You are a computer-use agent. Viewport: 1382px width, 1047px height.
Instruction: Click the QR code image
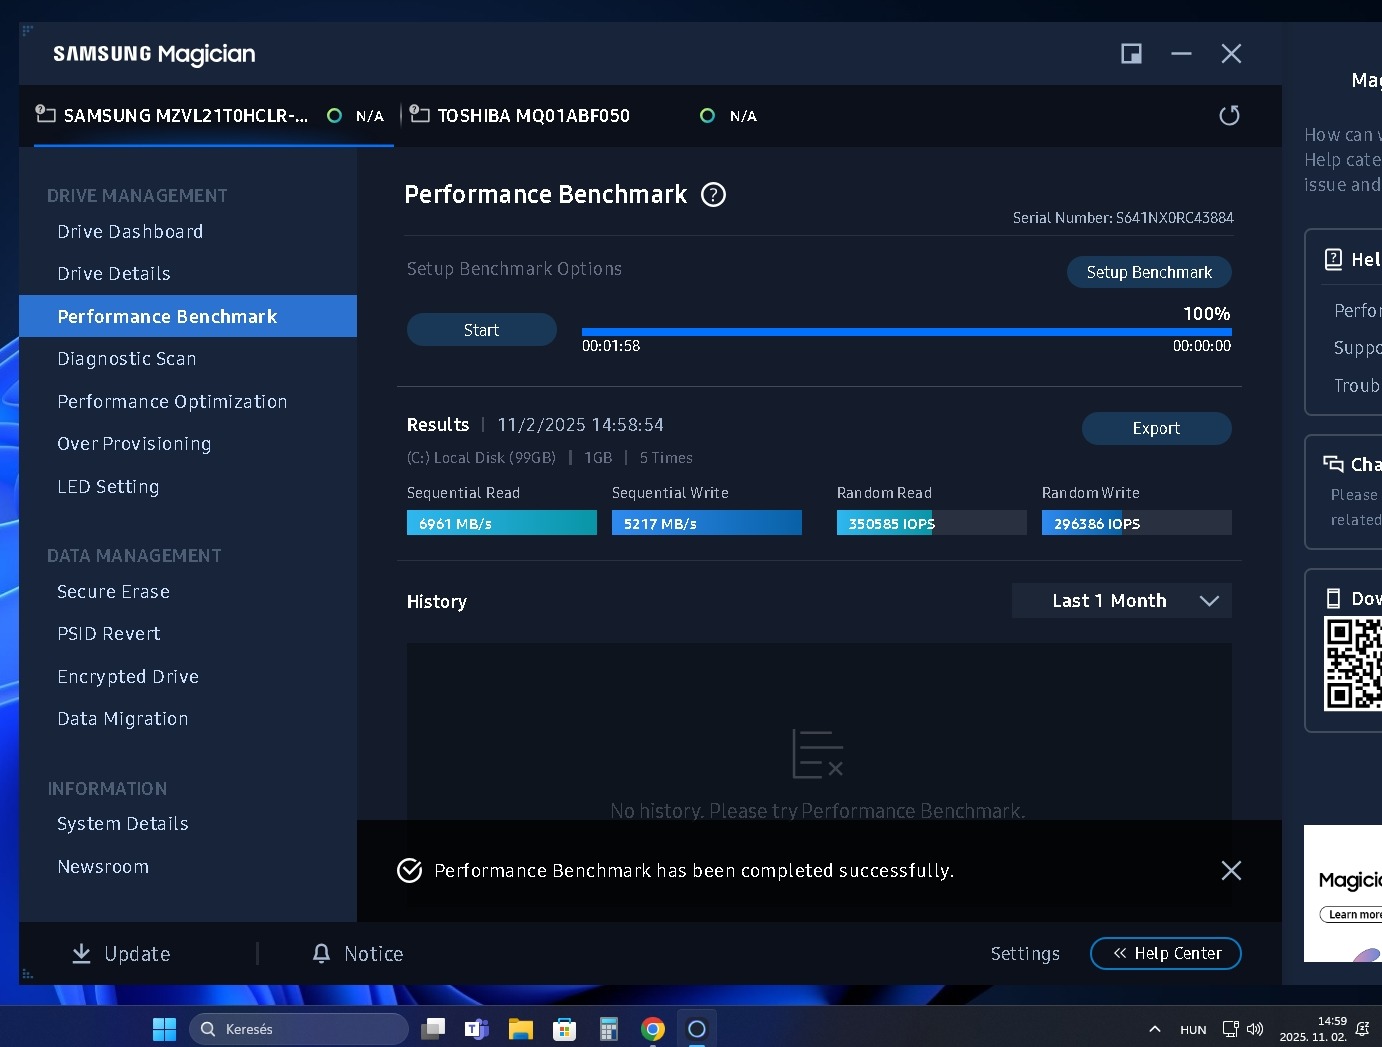coord(1353,664)
